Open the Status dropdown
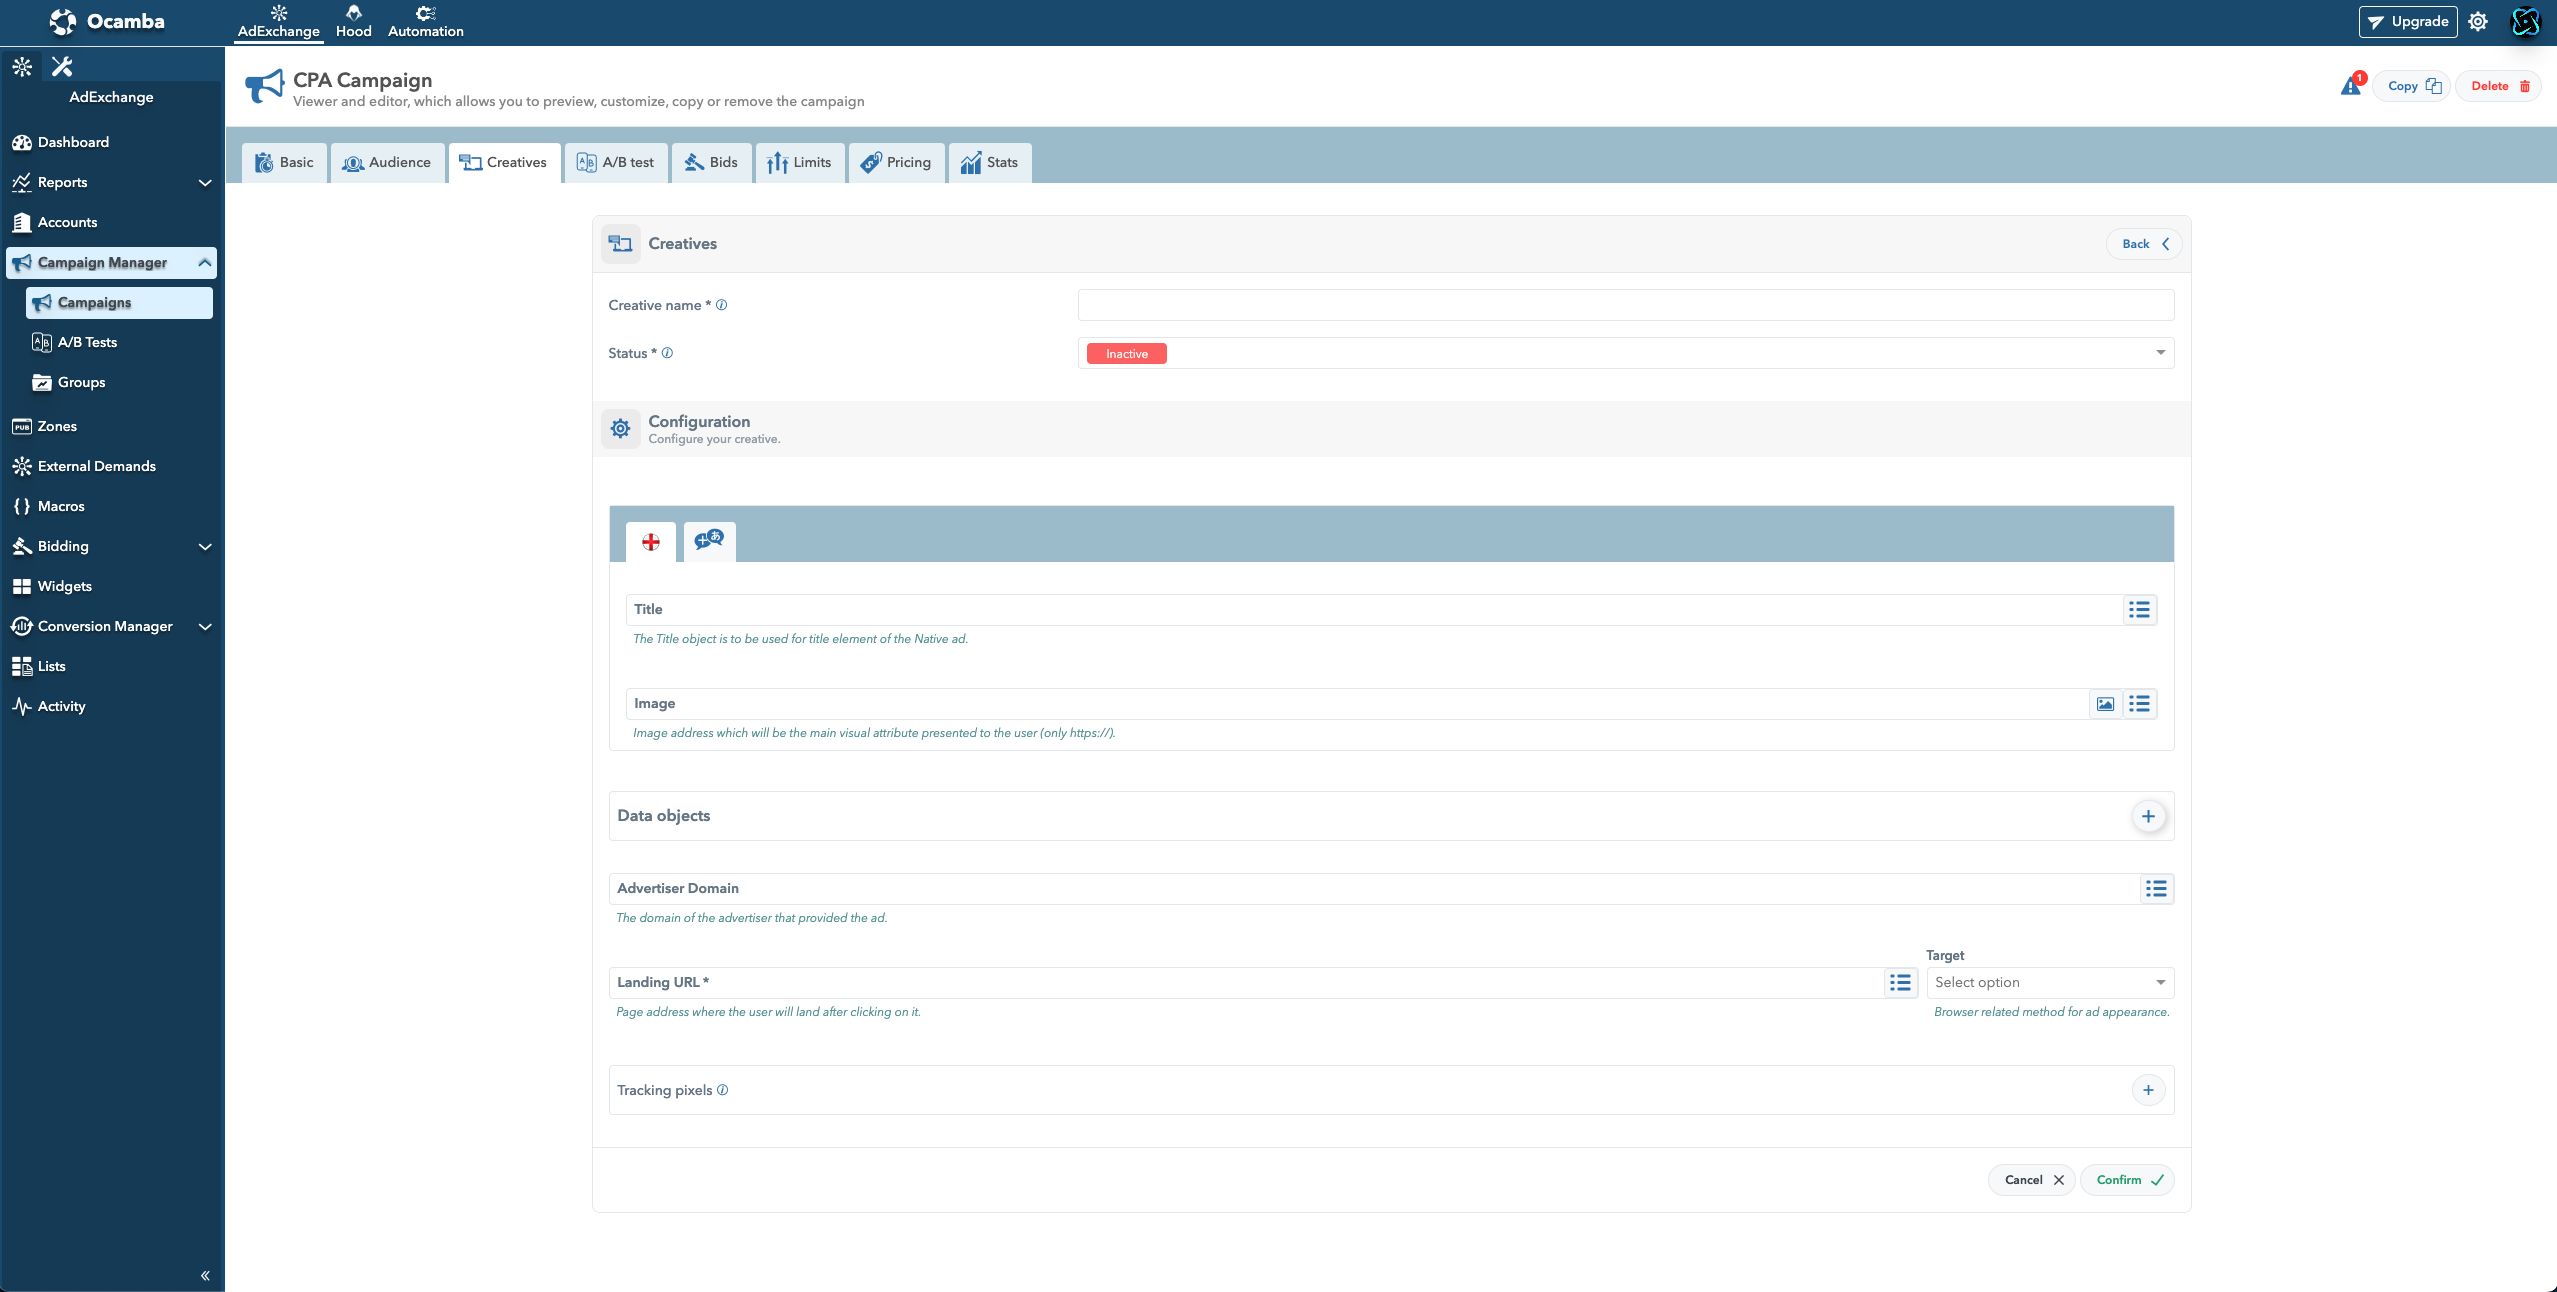 tap(1625, 354)
